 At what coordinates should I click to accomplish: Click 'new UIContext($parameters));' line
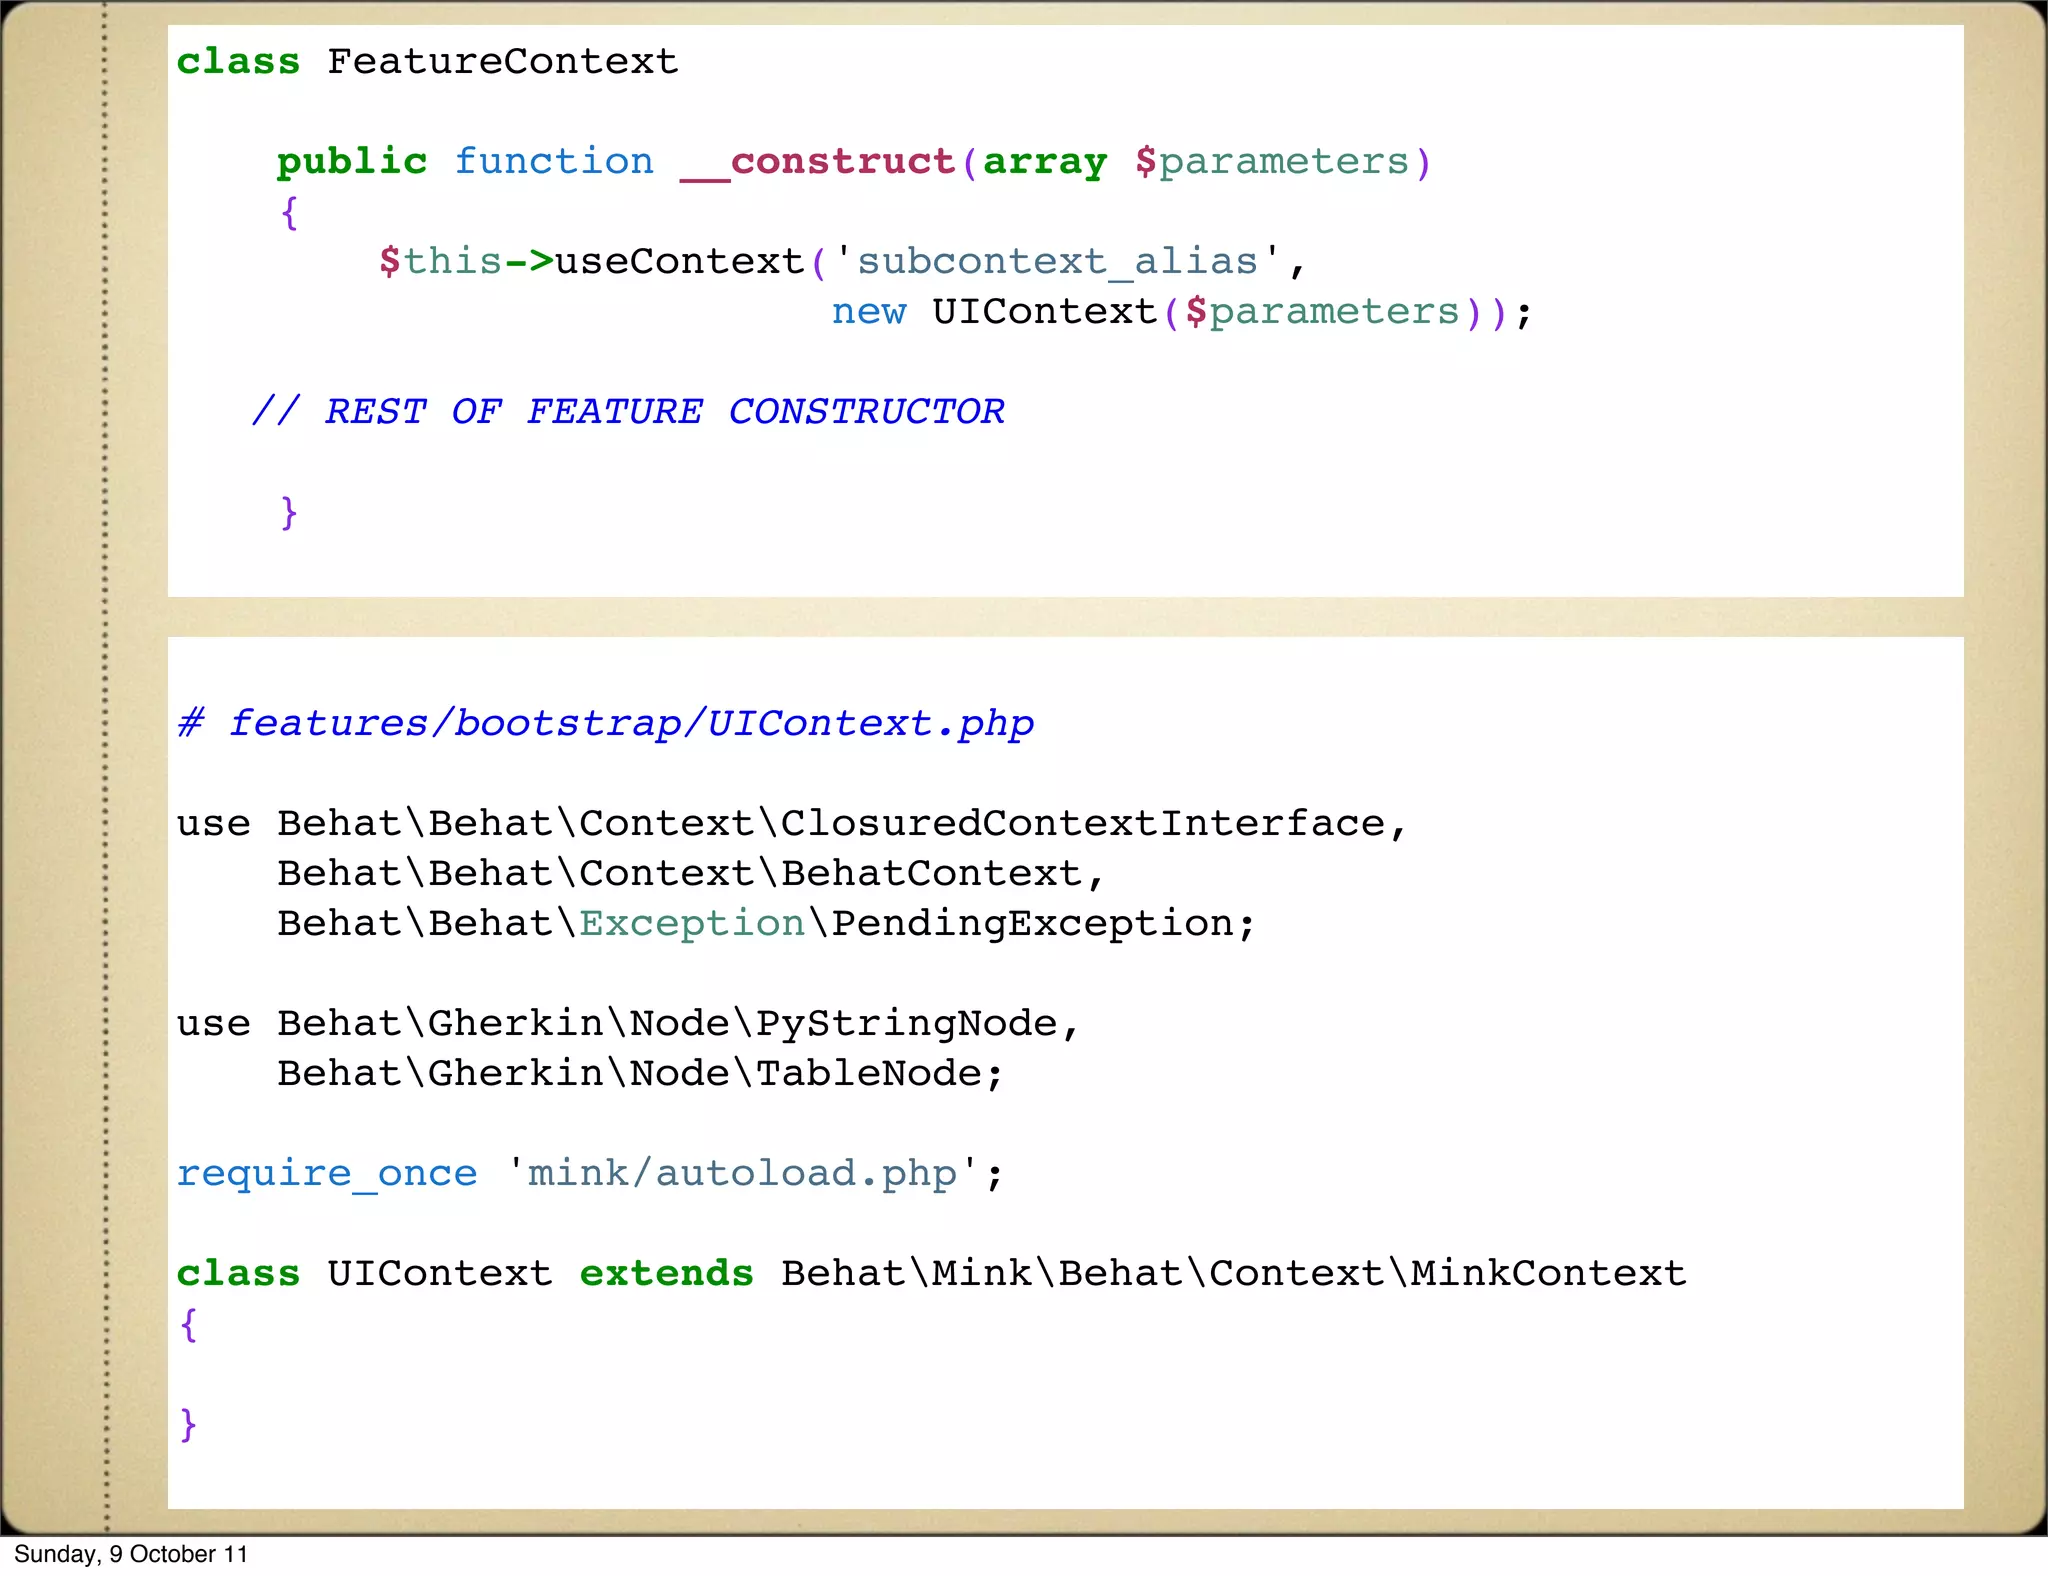click(1182, 312)
